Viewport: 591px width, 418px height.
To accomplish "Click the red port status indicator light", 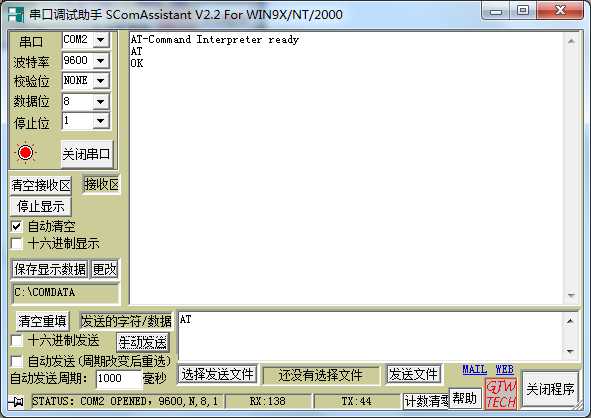I will (26, 153).
